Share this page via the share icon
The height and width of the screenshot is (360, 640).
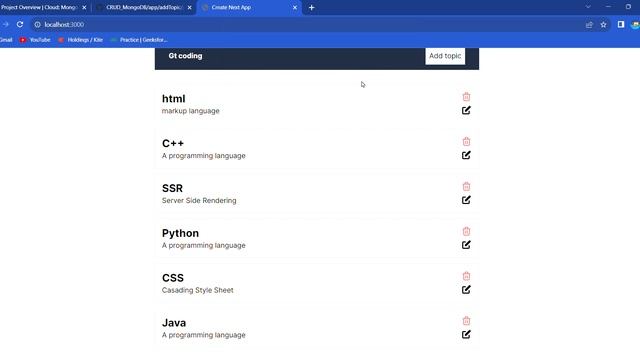pyautogui.click(x=589, y=25)
